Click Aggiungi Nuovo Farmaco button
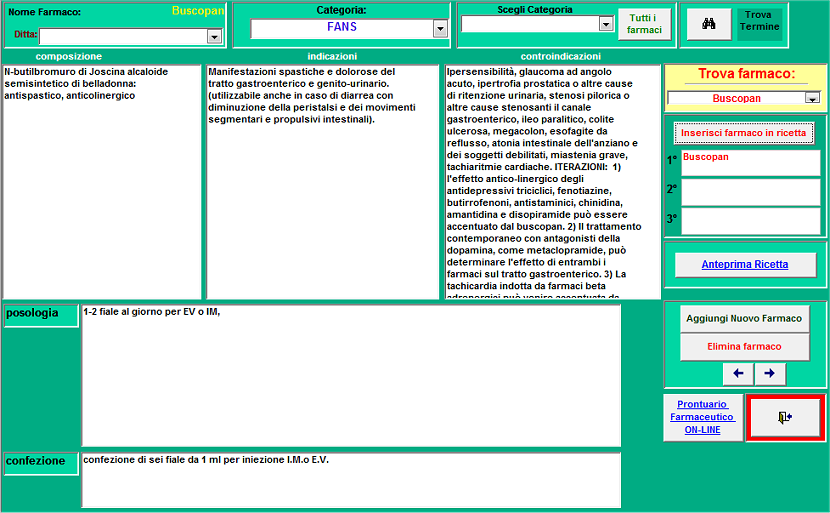The image size is (830, 513). click(x=744, y=319)
